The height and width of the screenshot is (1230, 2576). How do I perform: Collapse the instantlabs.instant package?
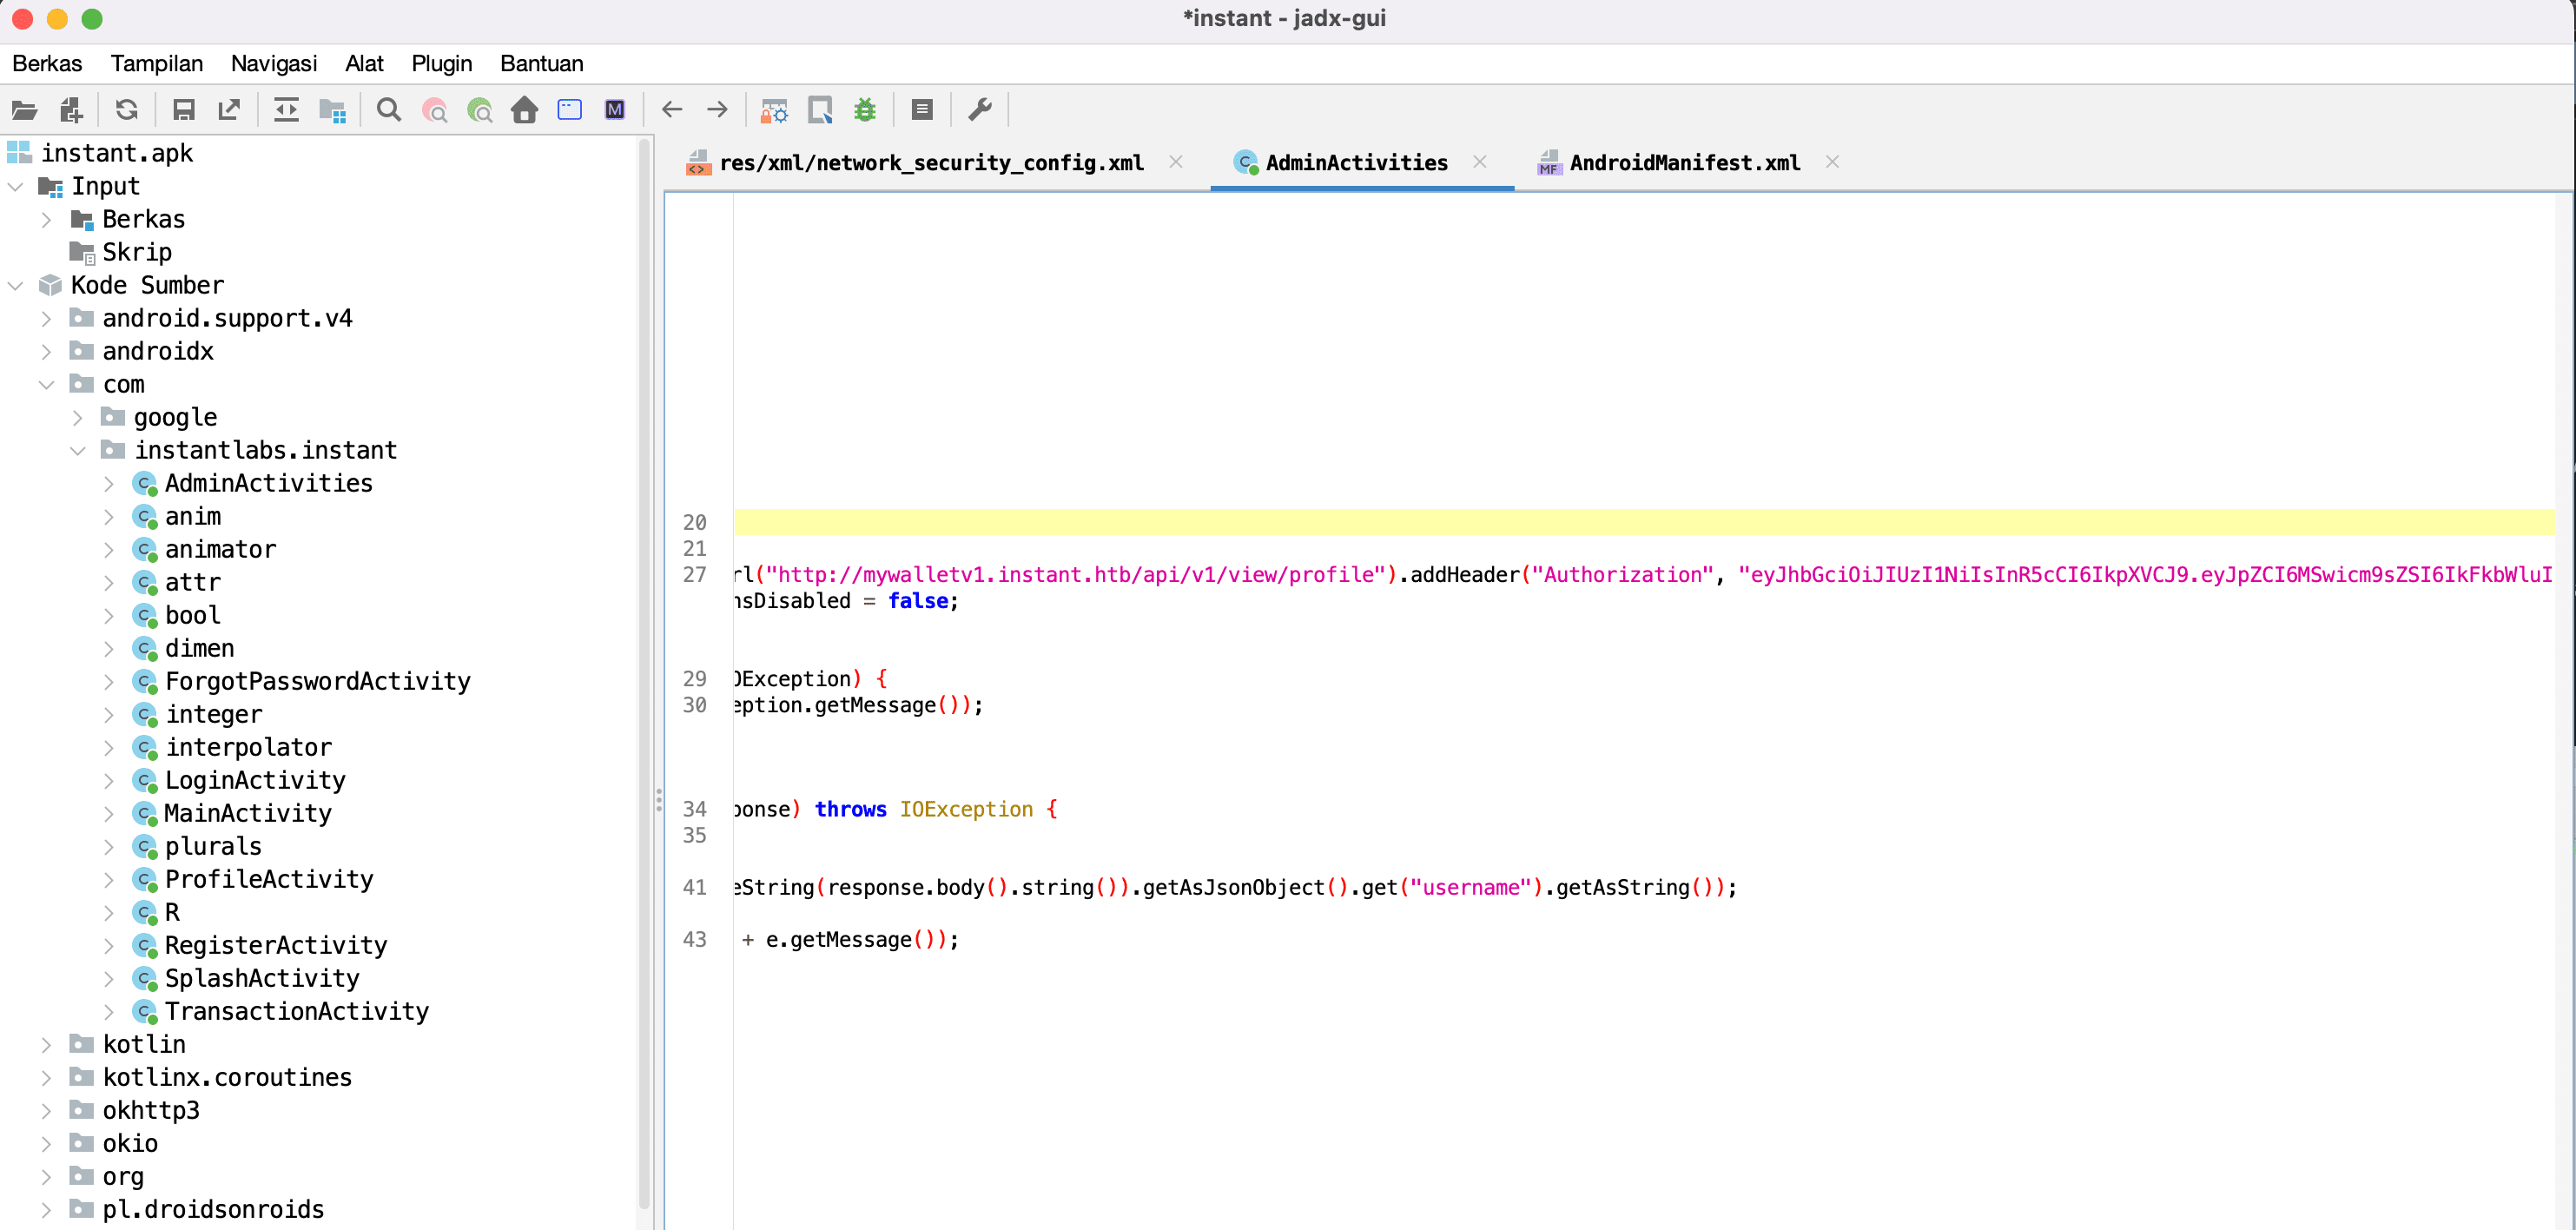point(78,451)
